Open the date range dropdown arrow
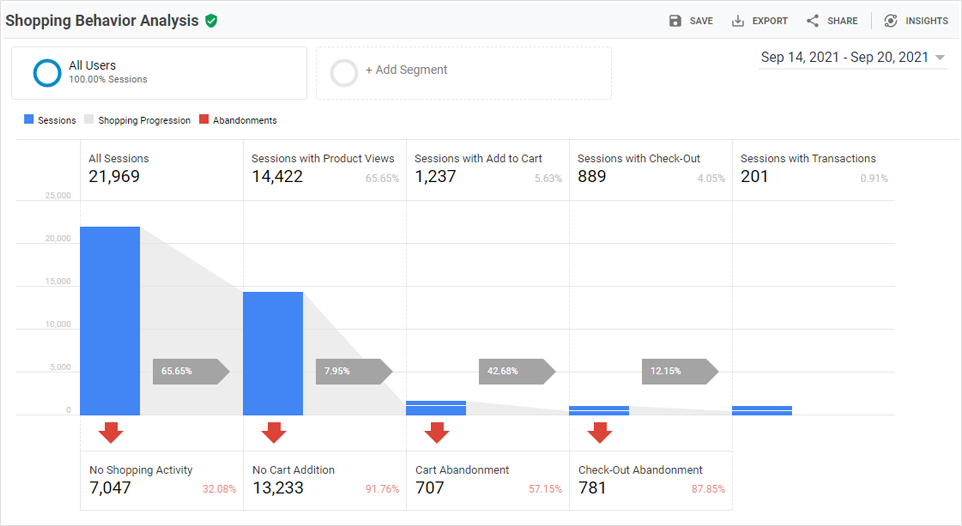The width and height of the screenshot is (962, 526). tap(940, 58)
